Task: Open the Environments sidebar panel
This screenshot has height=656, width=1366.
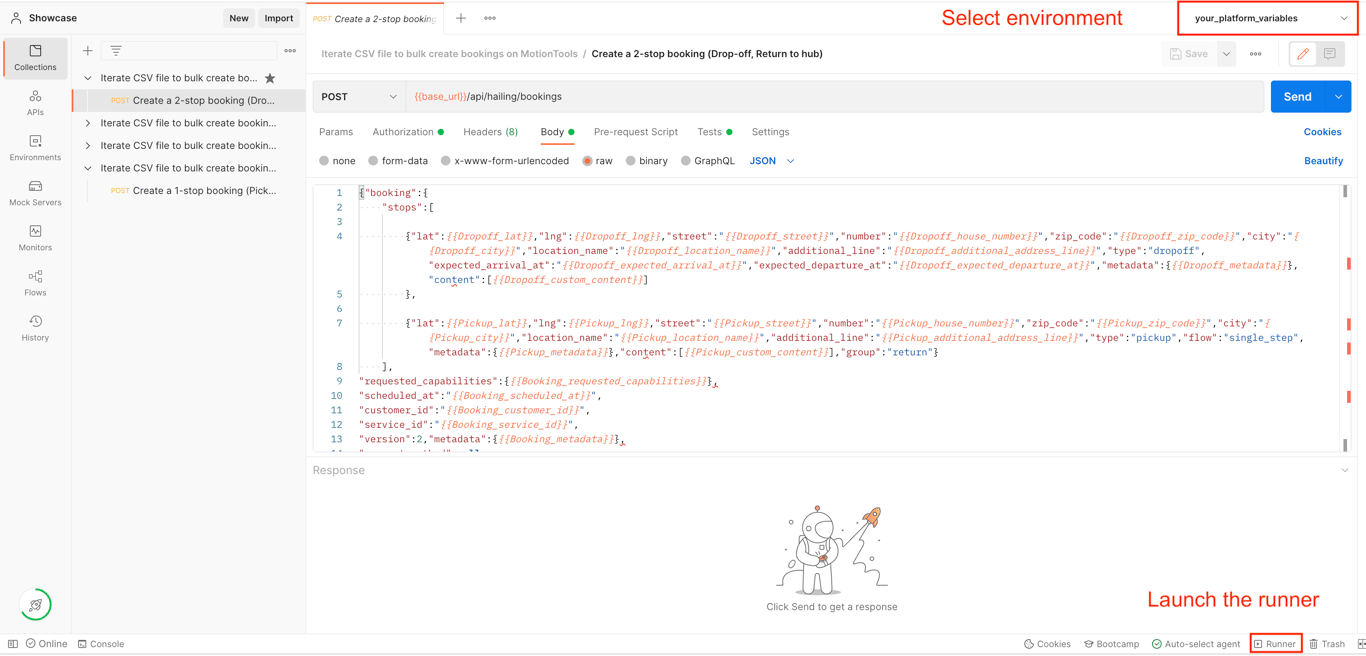Action: pyautogui.click(x=35, y=148)
